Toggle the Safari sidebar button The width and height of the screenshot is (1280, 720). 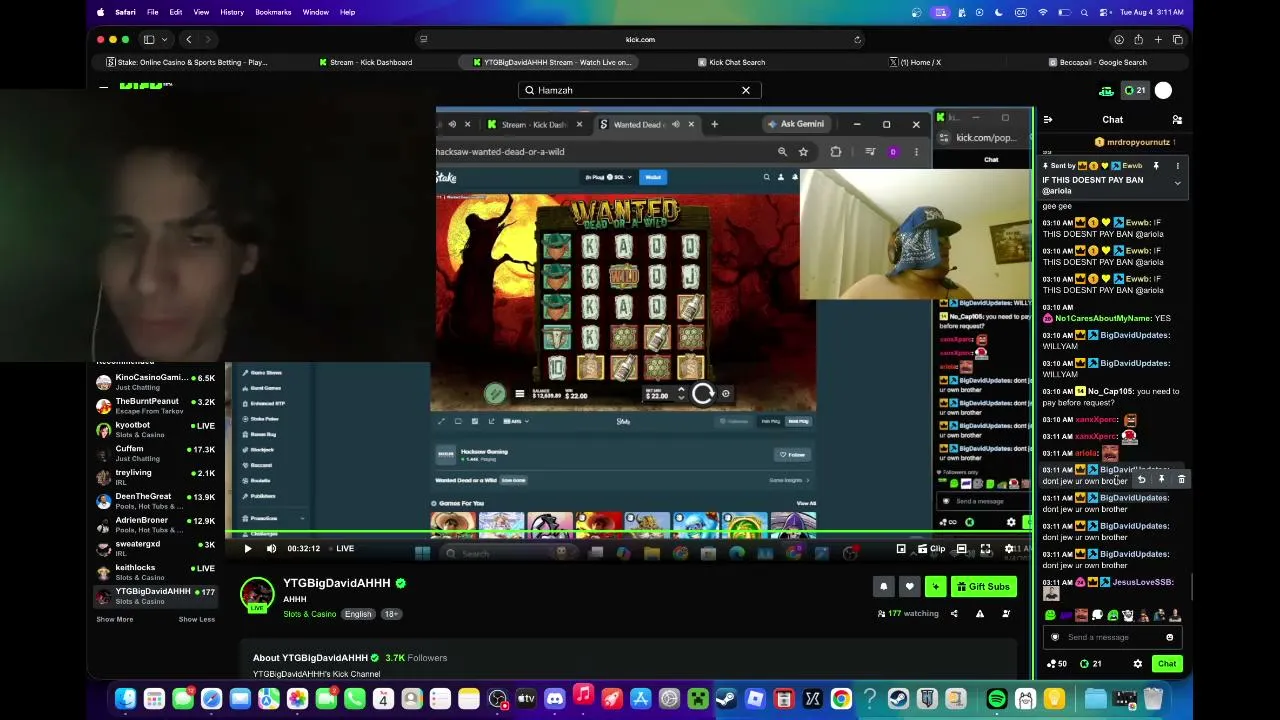coord(149,39)
